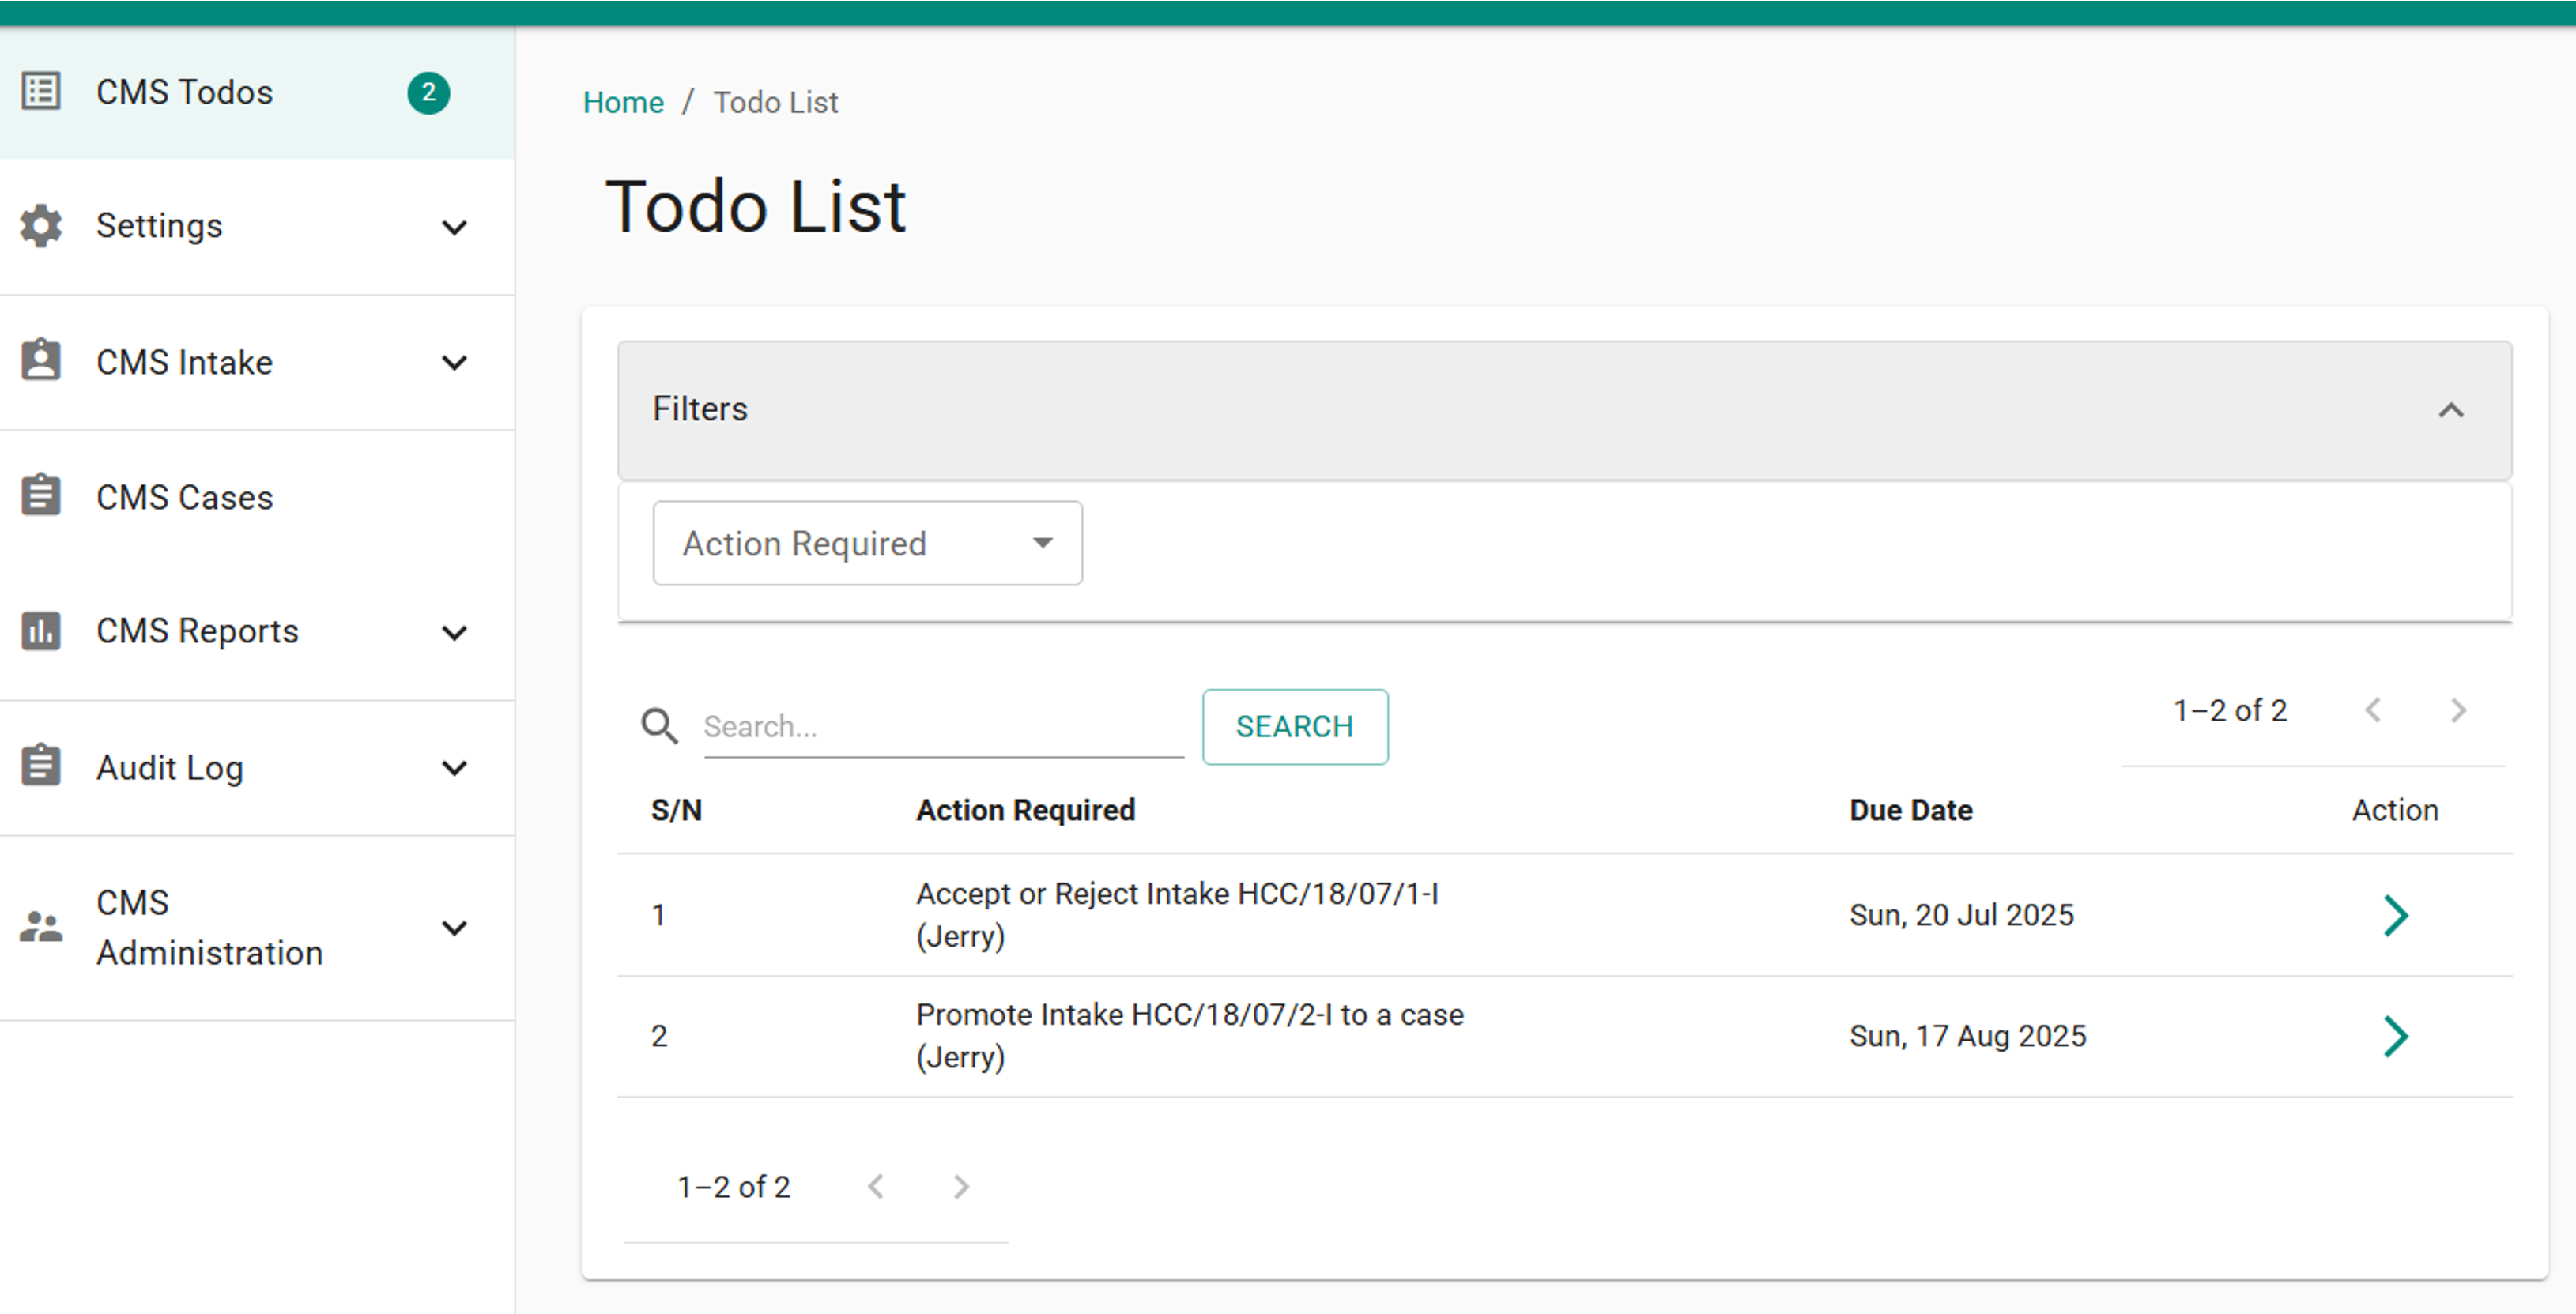Click the CMS Todos list icon
The image size is (2576, 1314).
(x=41, y=91)
